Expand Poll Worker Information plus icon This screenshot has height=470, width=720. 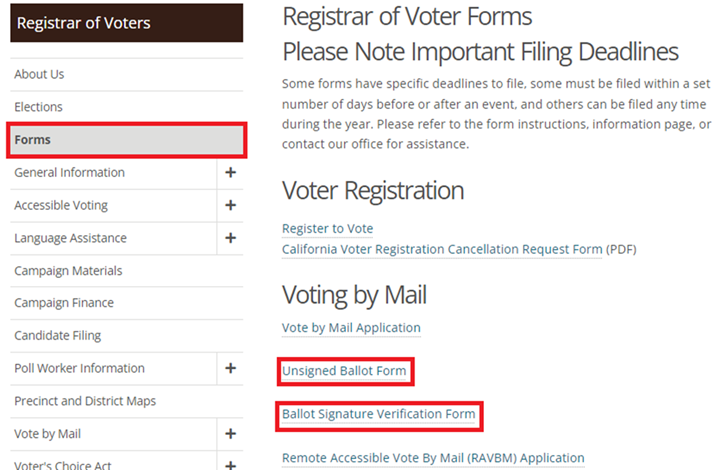(230, 369)
